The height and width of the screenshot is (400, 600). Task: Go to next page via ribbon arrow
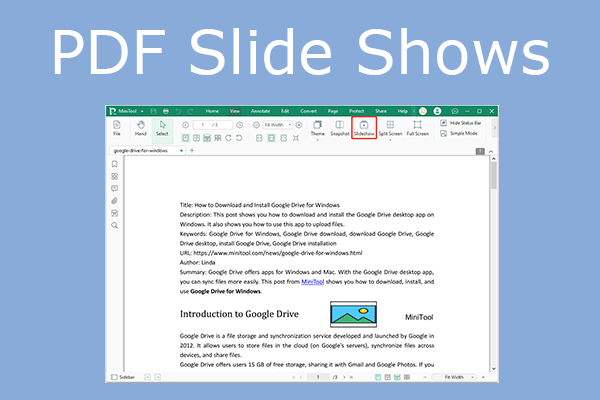tap(240, 125)
